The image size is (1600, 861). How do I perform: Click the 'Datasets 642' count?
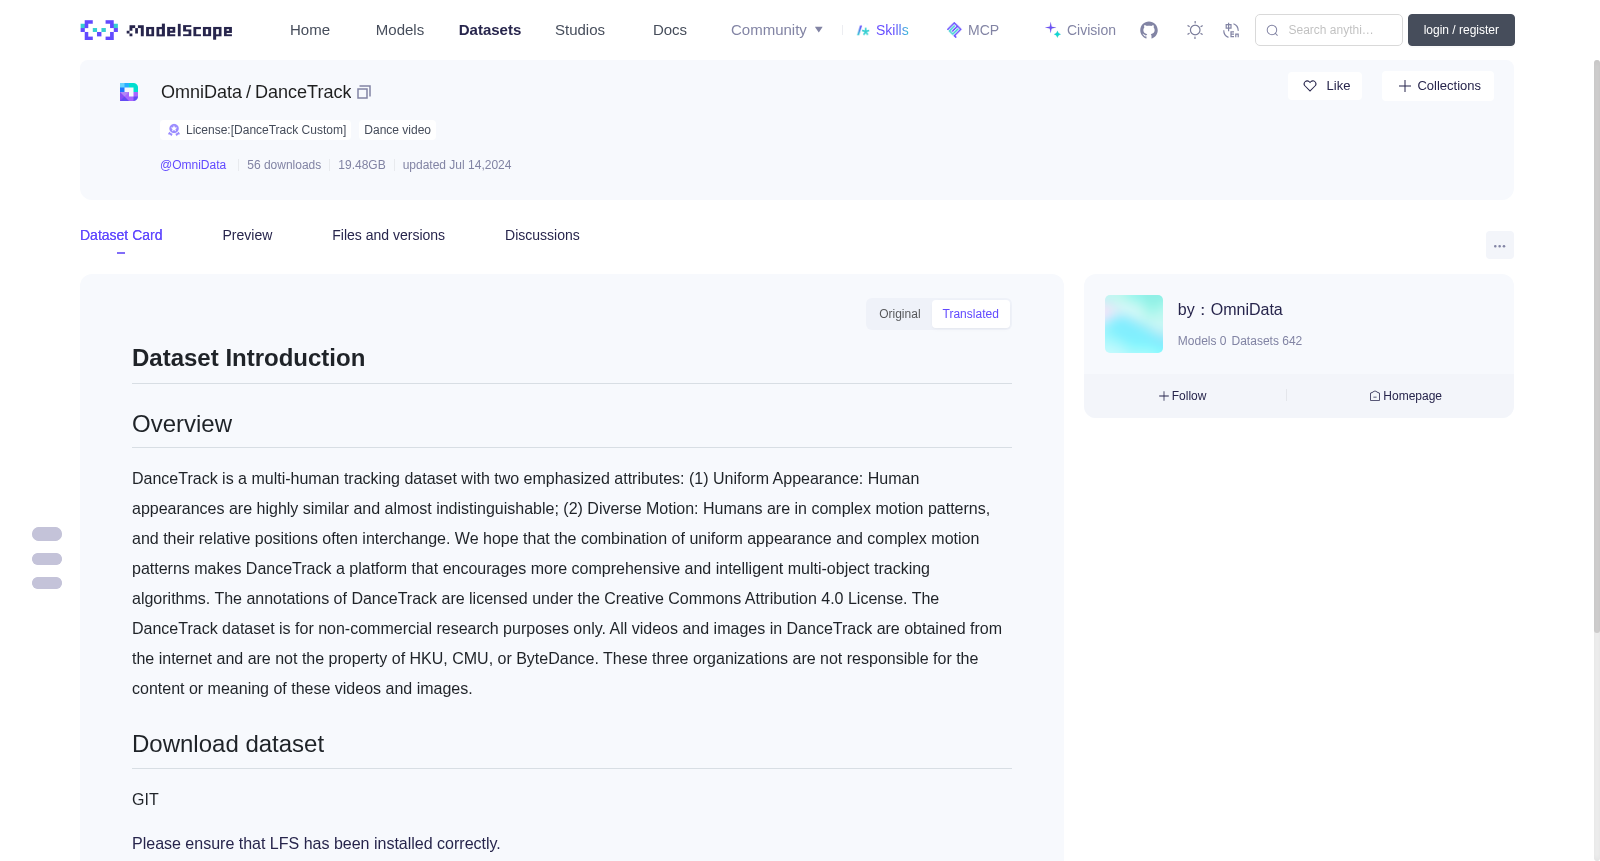1267,341
